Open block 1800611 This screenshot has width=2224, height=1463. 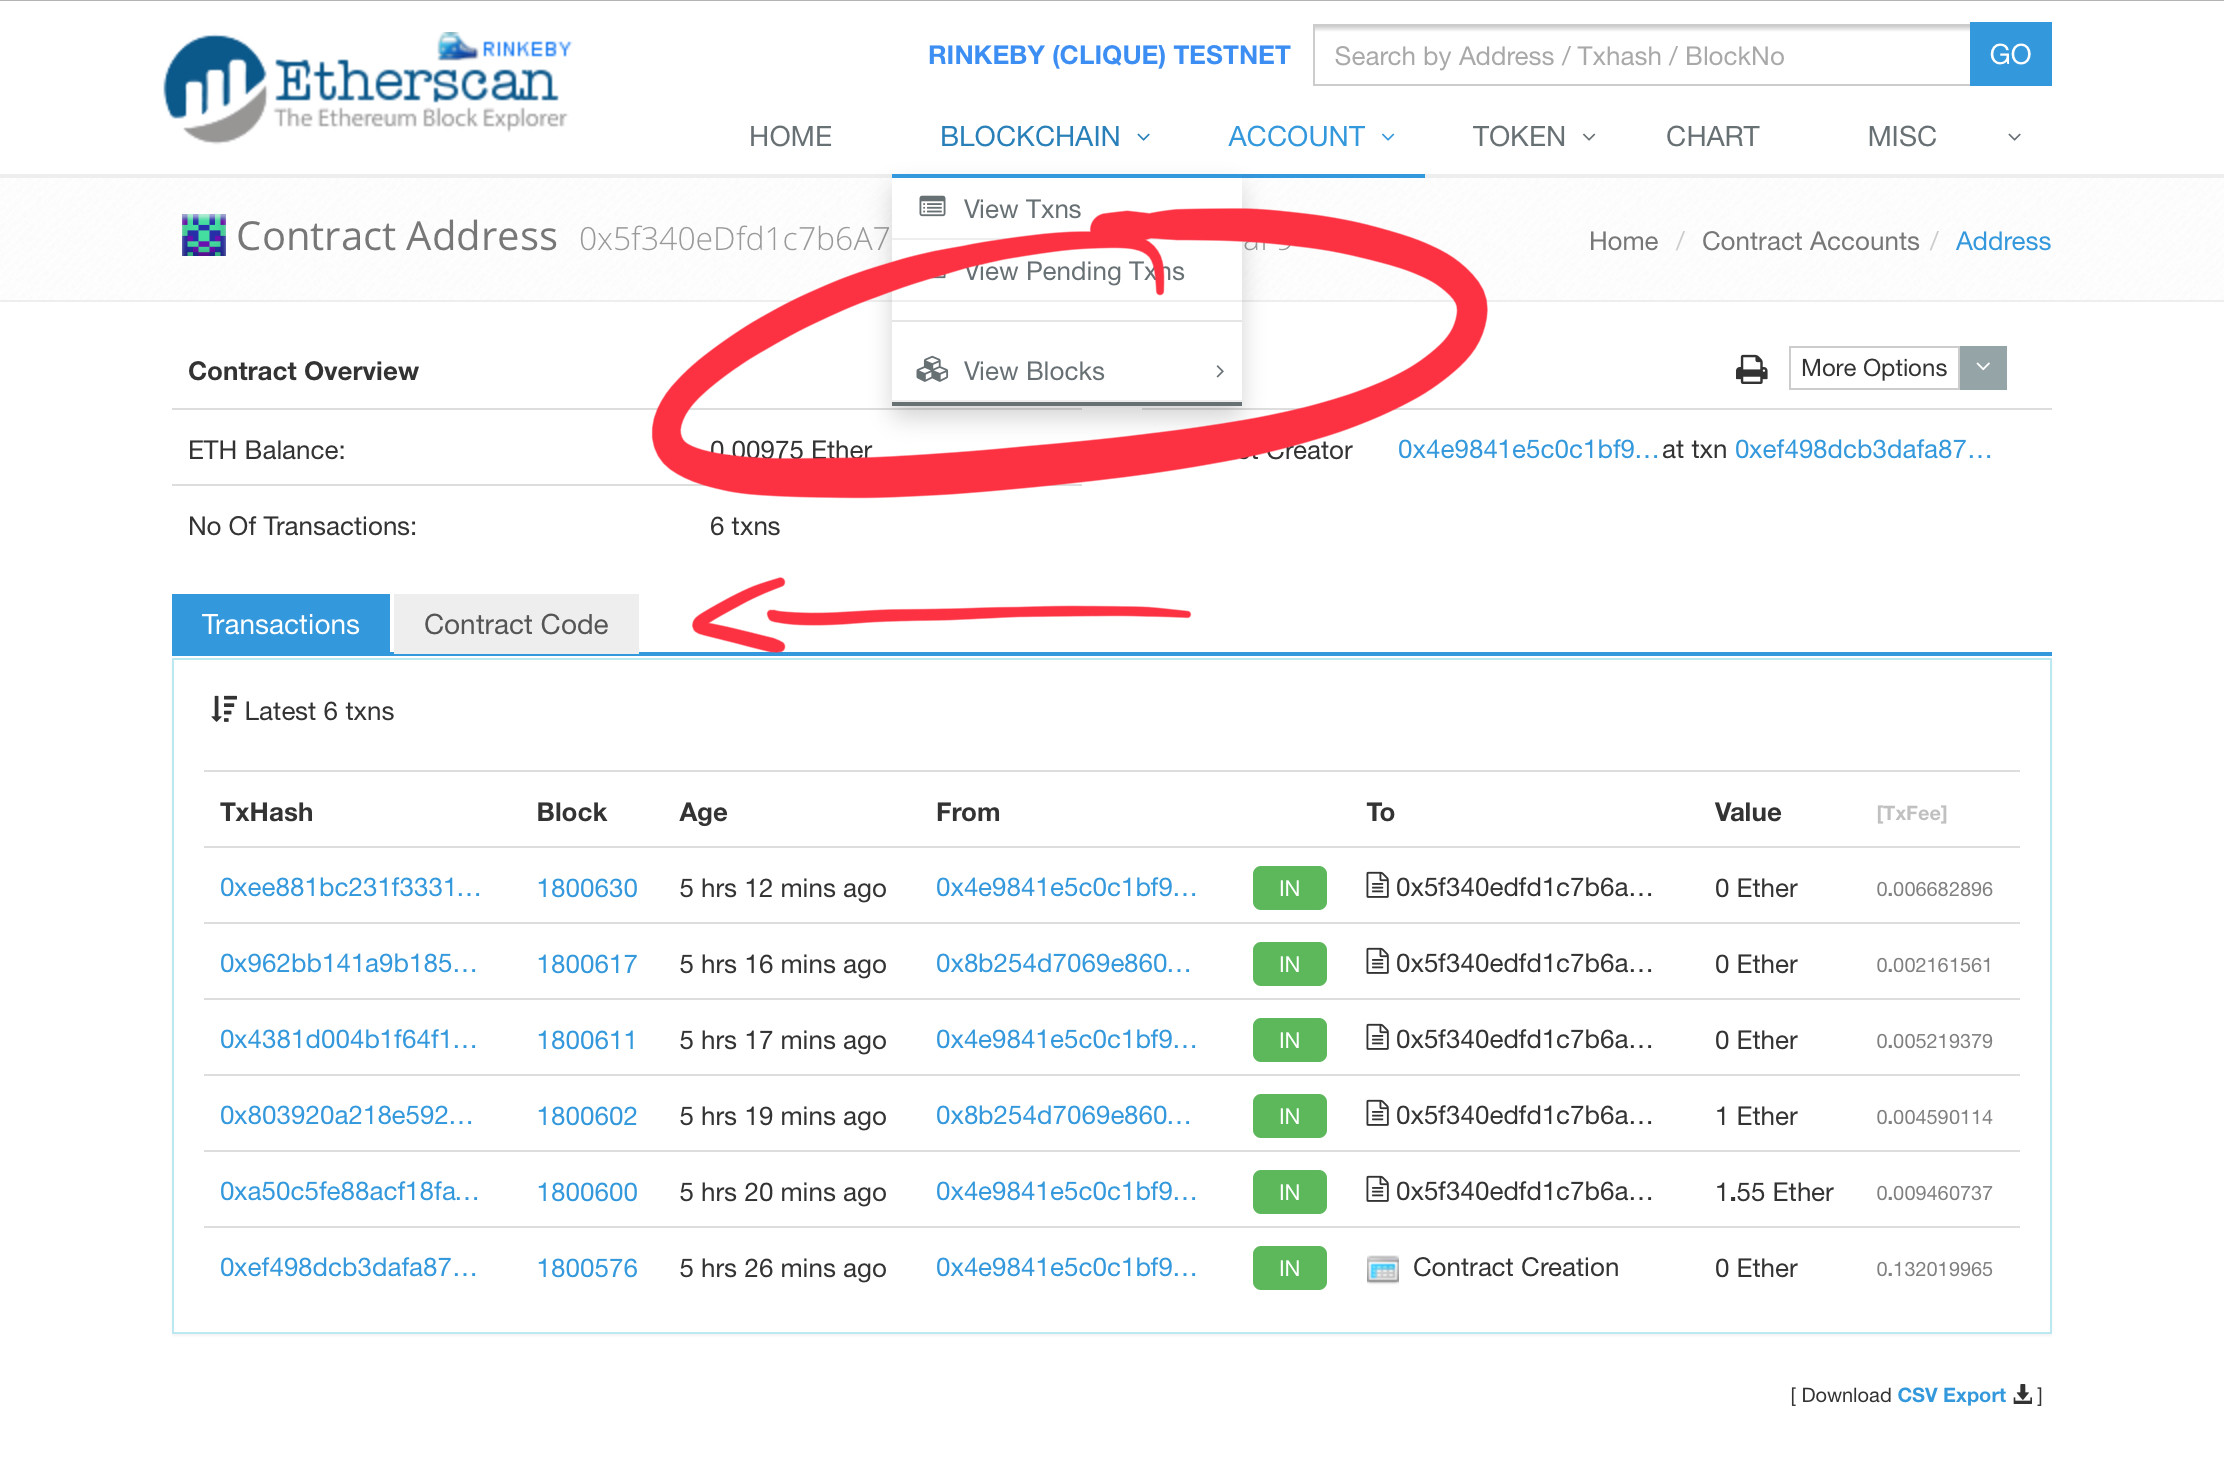[587, 1040]
